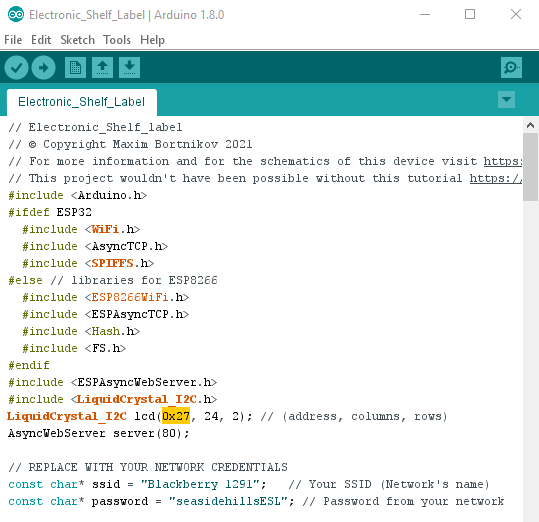Open a sketch via the up-arrow icon
539x522 pixels.
[x=102, y=68]
